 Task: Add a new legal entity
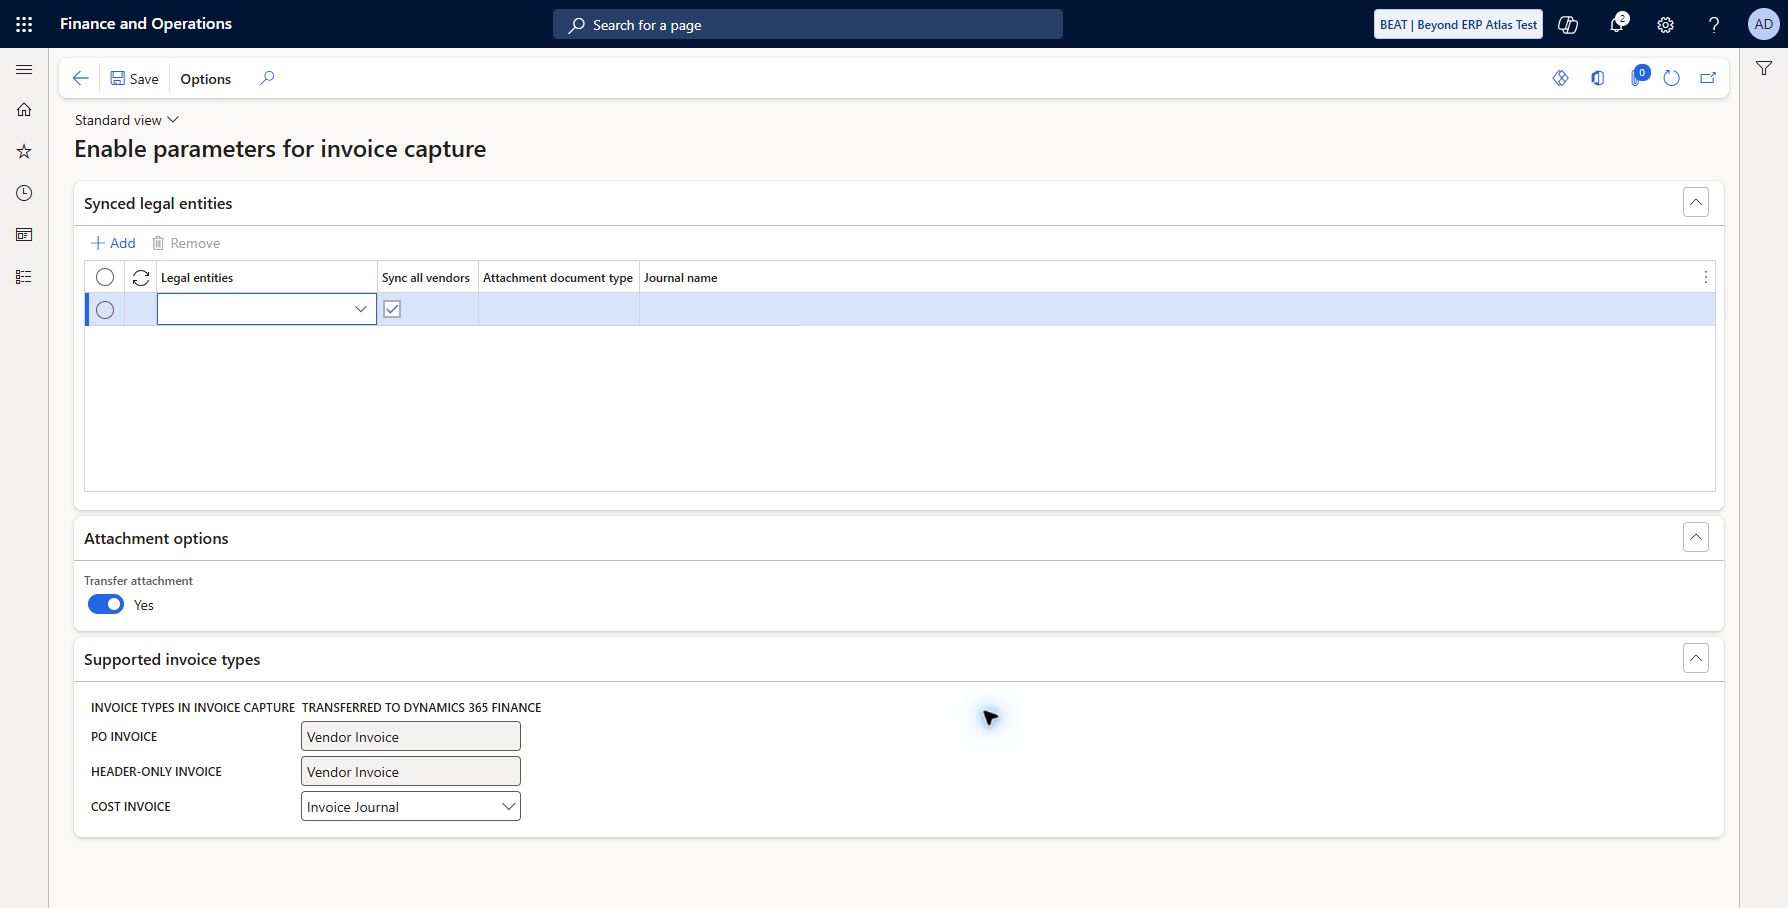click(x=113, y=243)
